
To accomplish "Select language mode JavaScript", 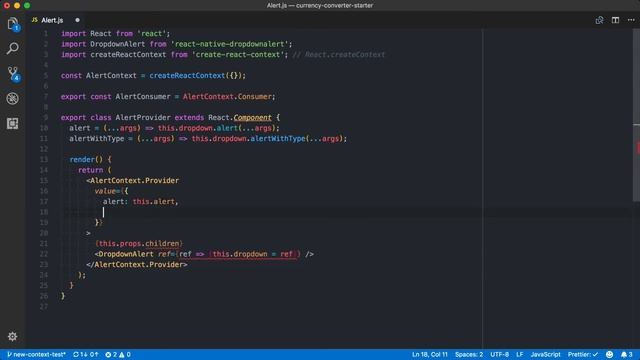I will (x=545, y=354).
